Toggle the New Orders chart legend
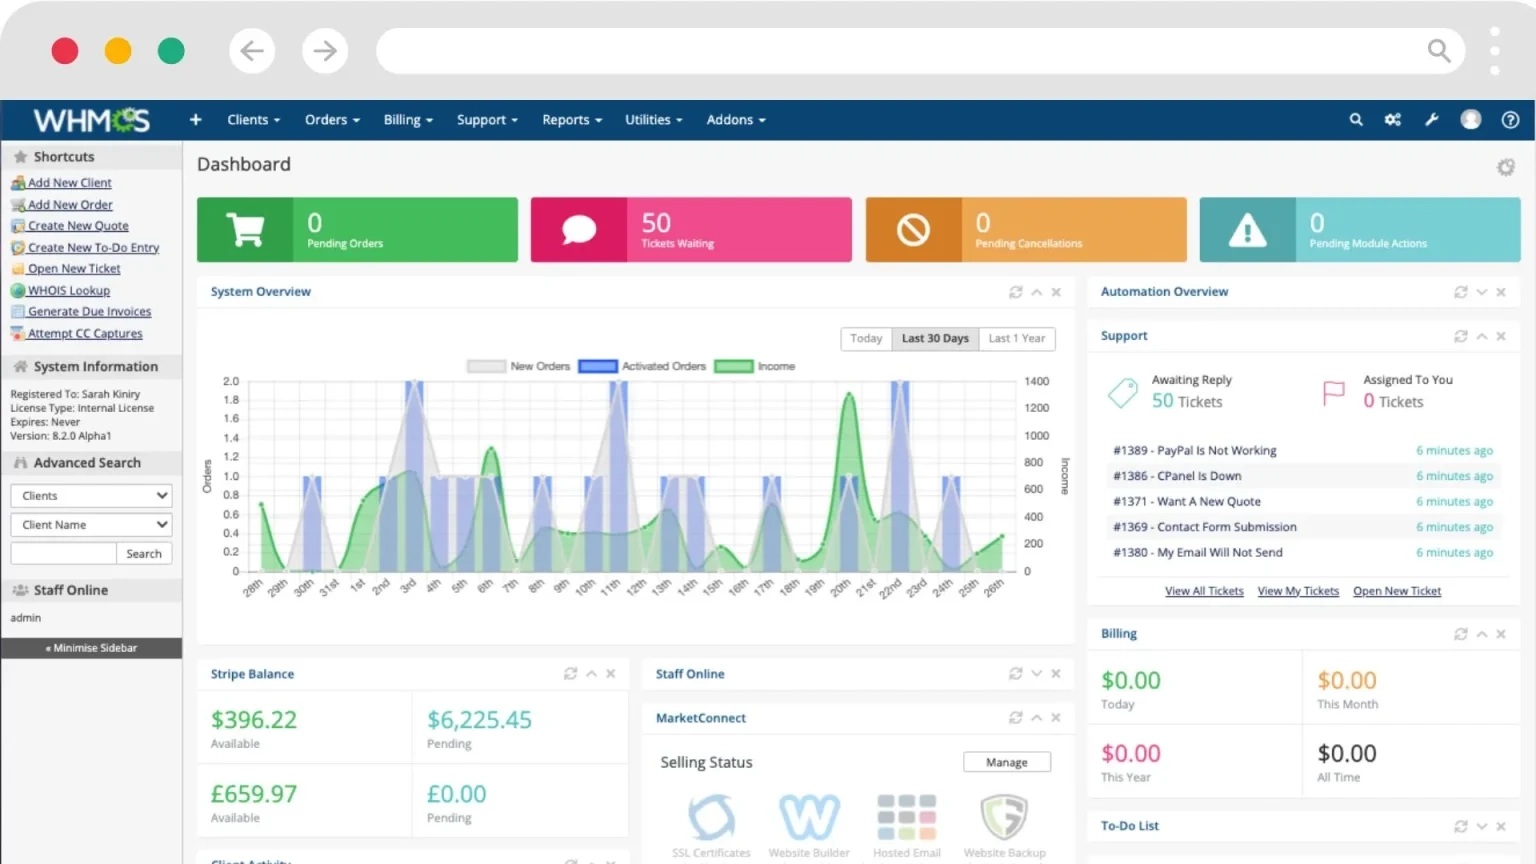Screen dimensions: 1536x864 [x=519, y=366]
